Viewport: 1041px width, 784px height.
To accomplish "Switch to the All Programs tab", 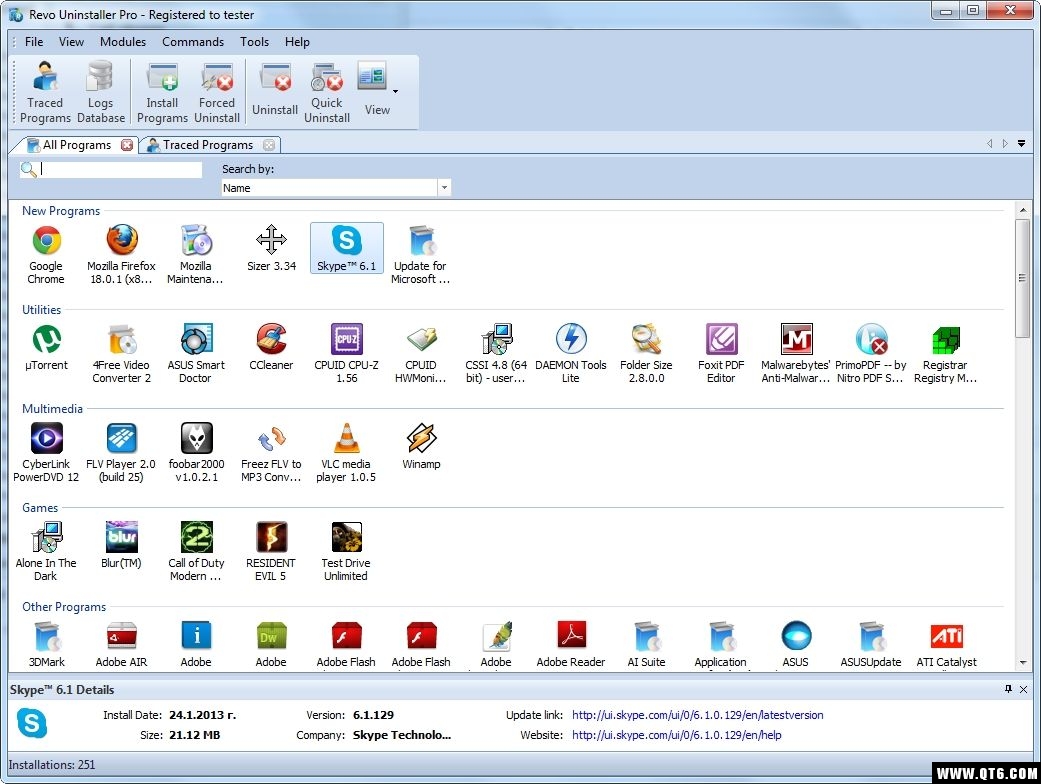I will pyautogui.click(x=76, y=145).
